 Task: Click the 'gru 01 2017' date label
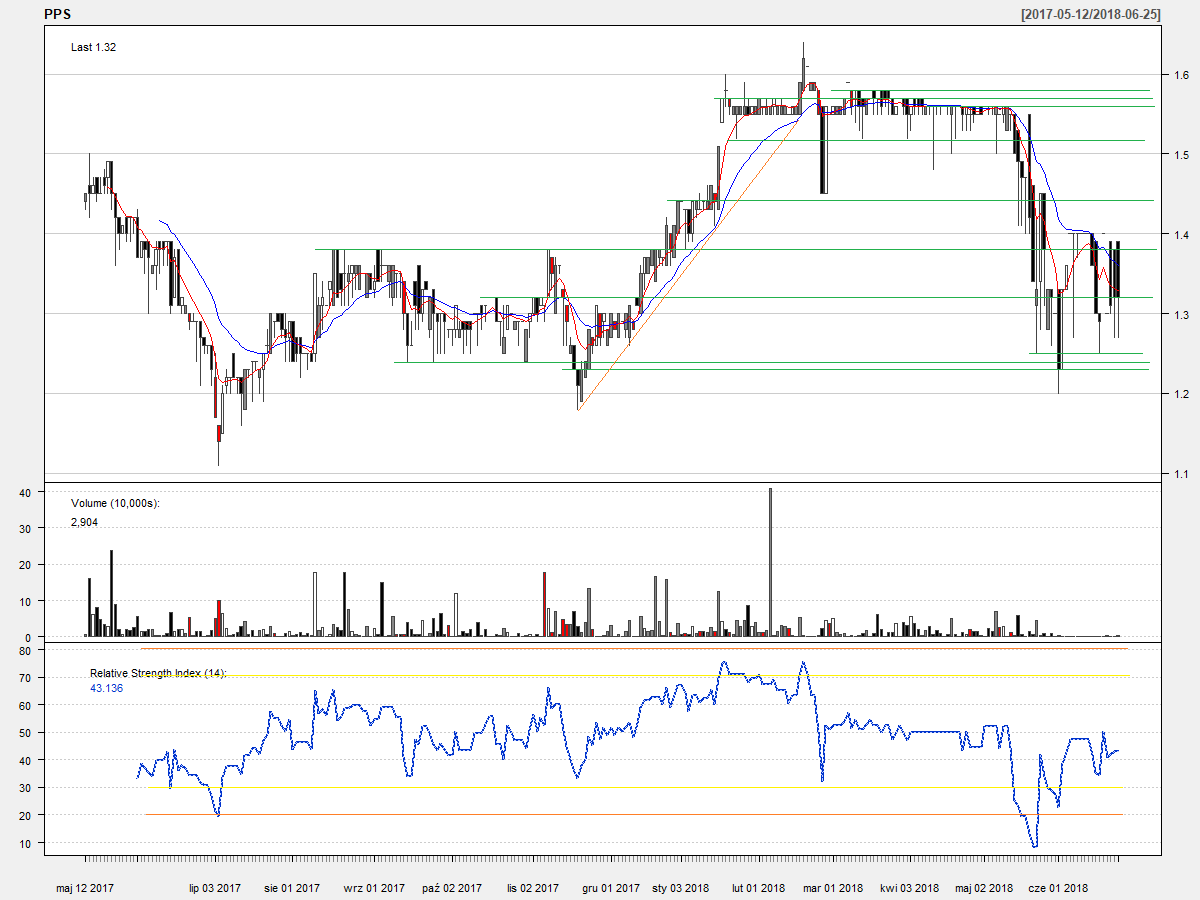611,888
